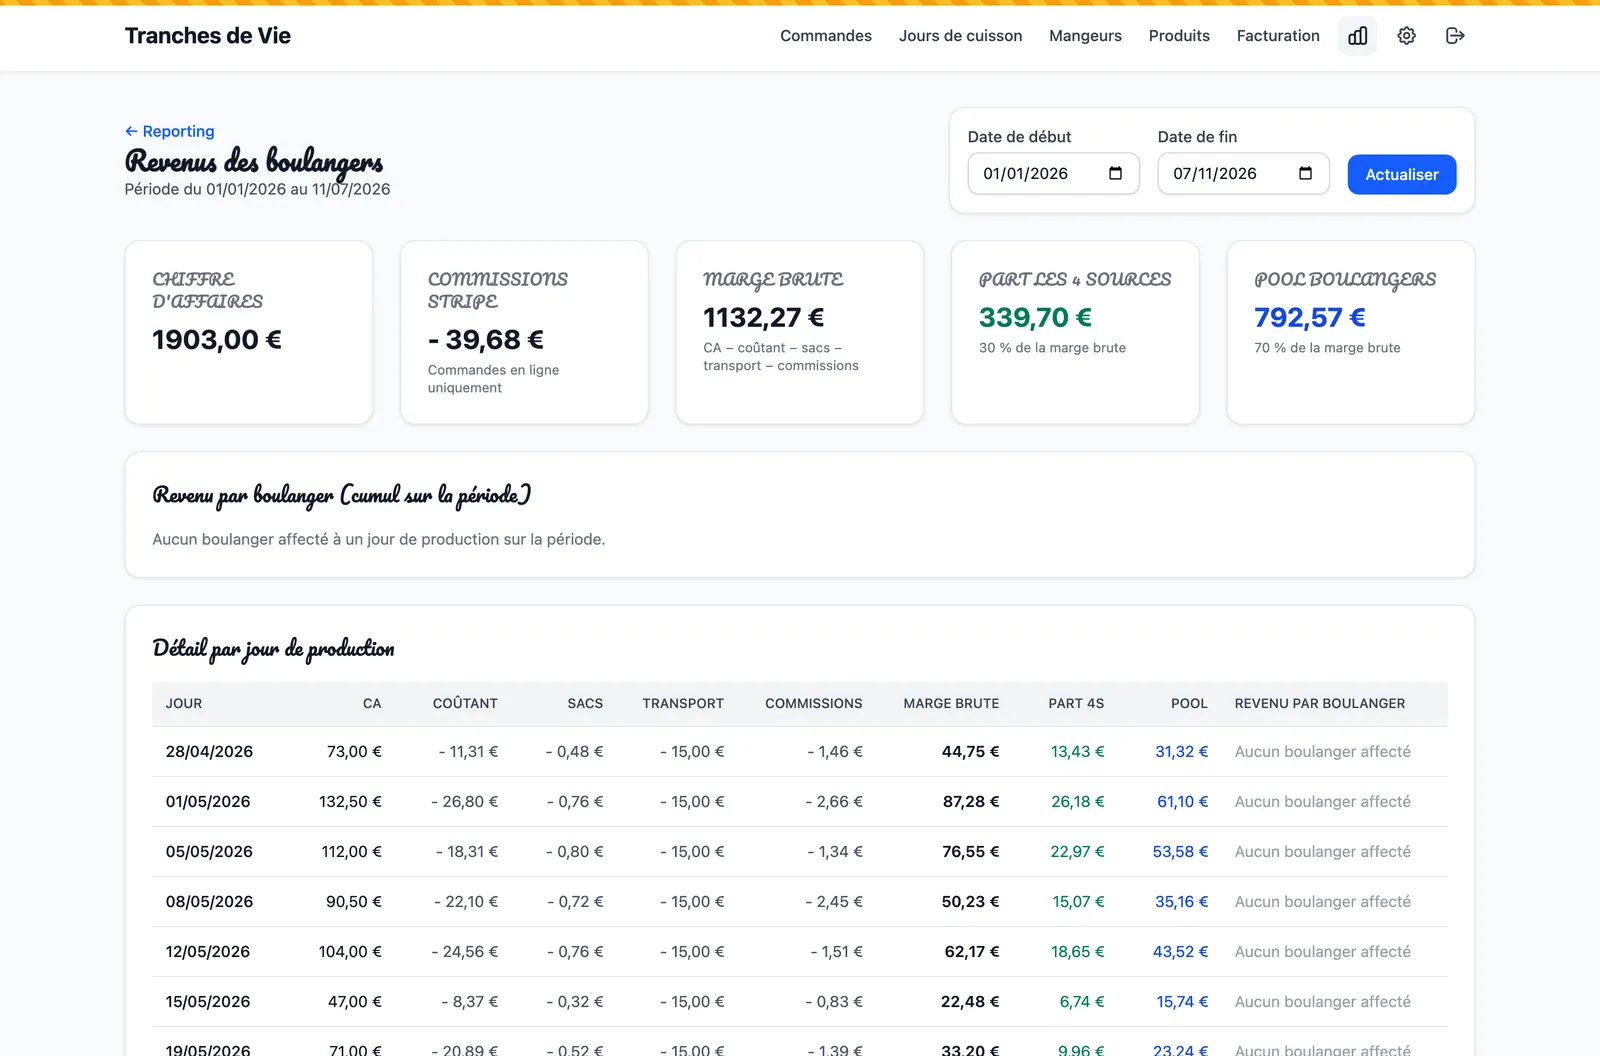This screenshot has height=1056, width=1600.
Task: Open calendar picker for Date de fin
Action: point(1305,174)
